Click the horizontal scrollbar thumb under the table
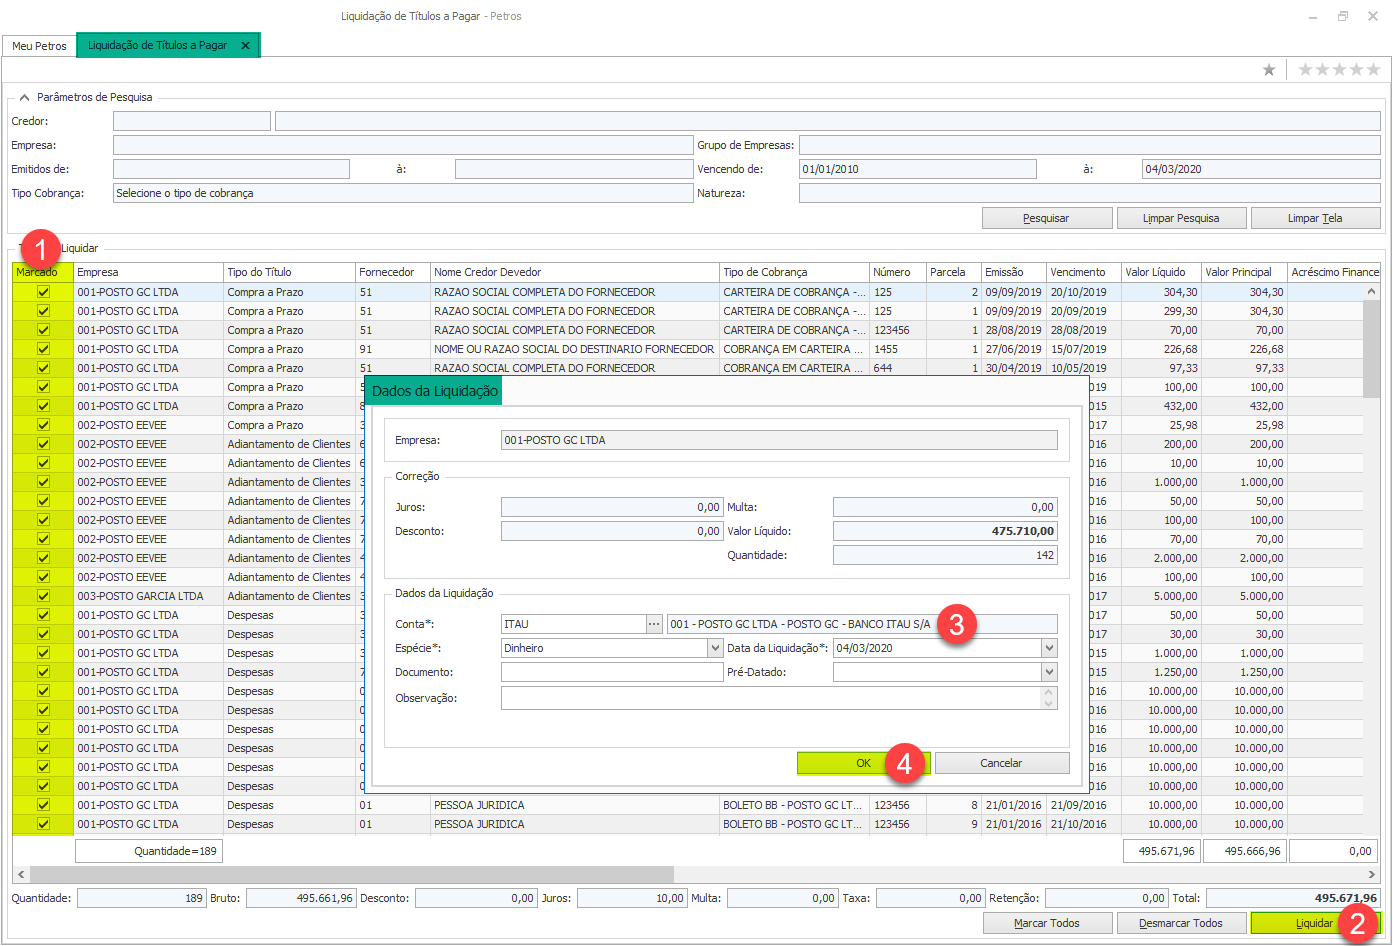Image resolution: width=1393 pixels, height=946 pixels. 352,874
